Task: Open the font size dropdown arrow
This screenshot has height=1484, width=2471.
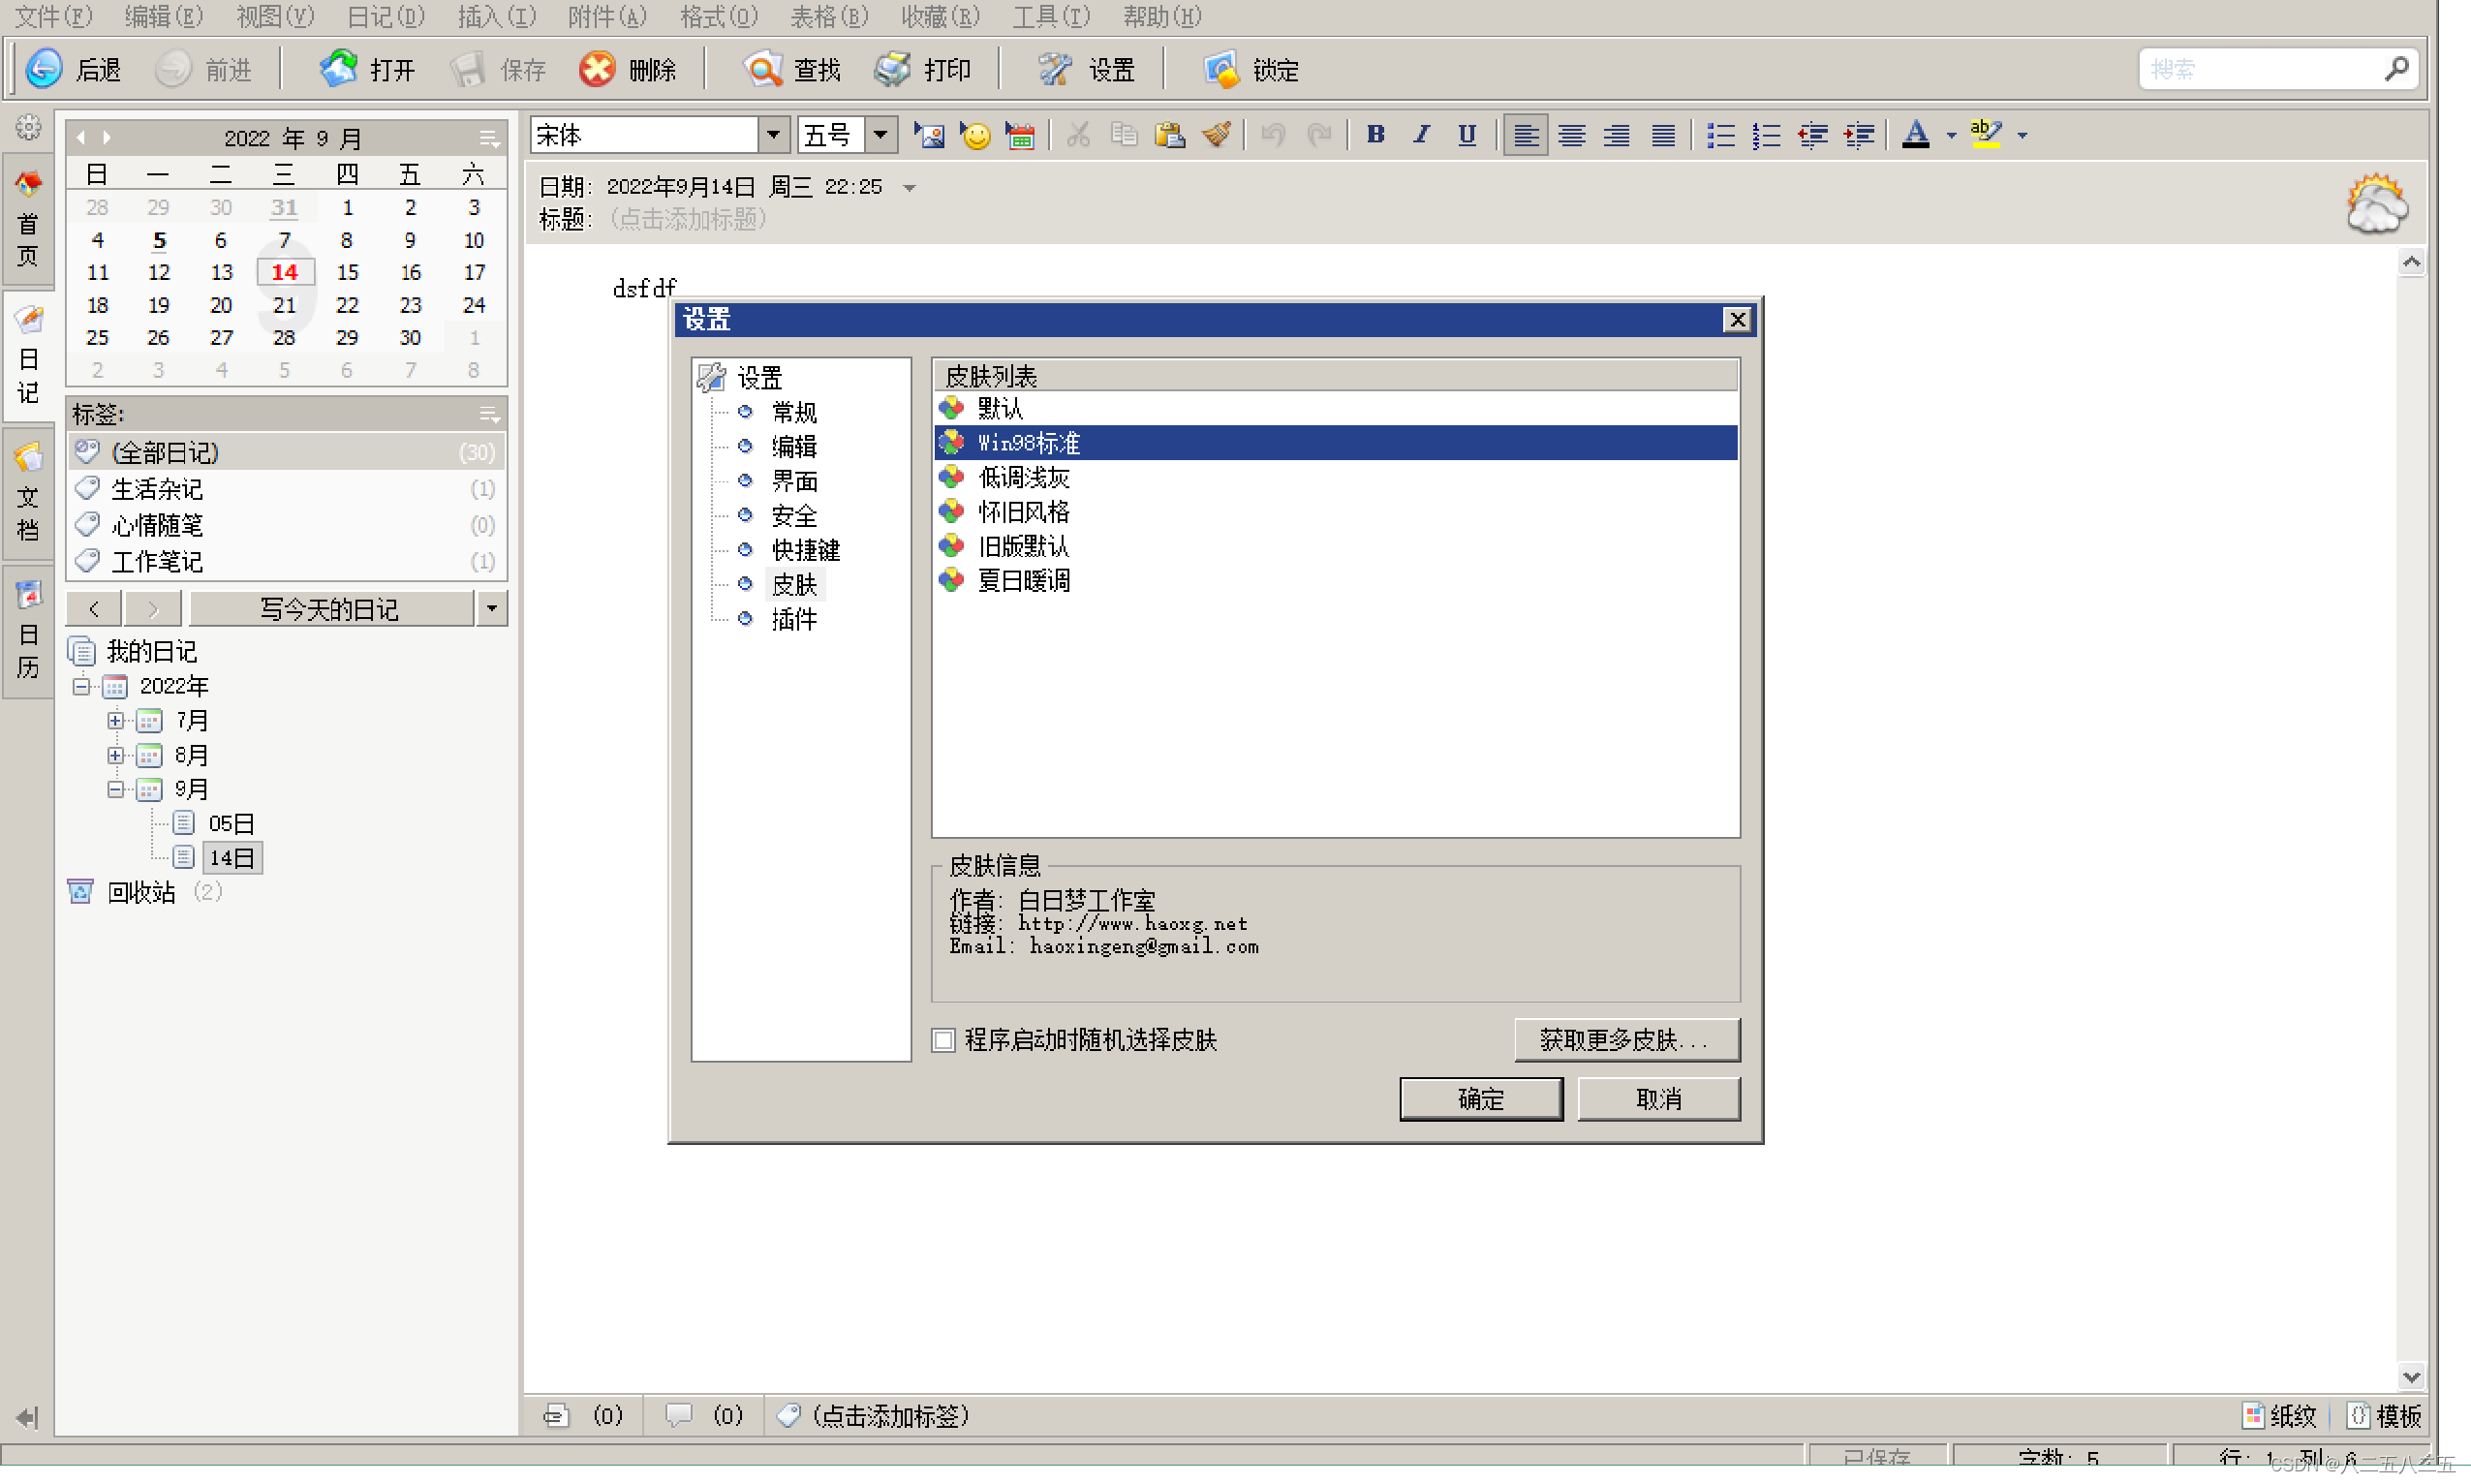Action: (x=880, y=135)
